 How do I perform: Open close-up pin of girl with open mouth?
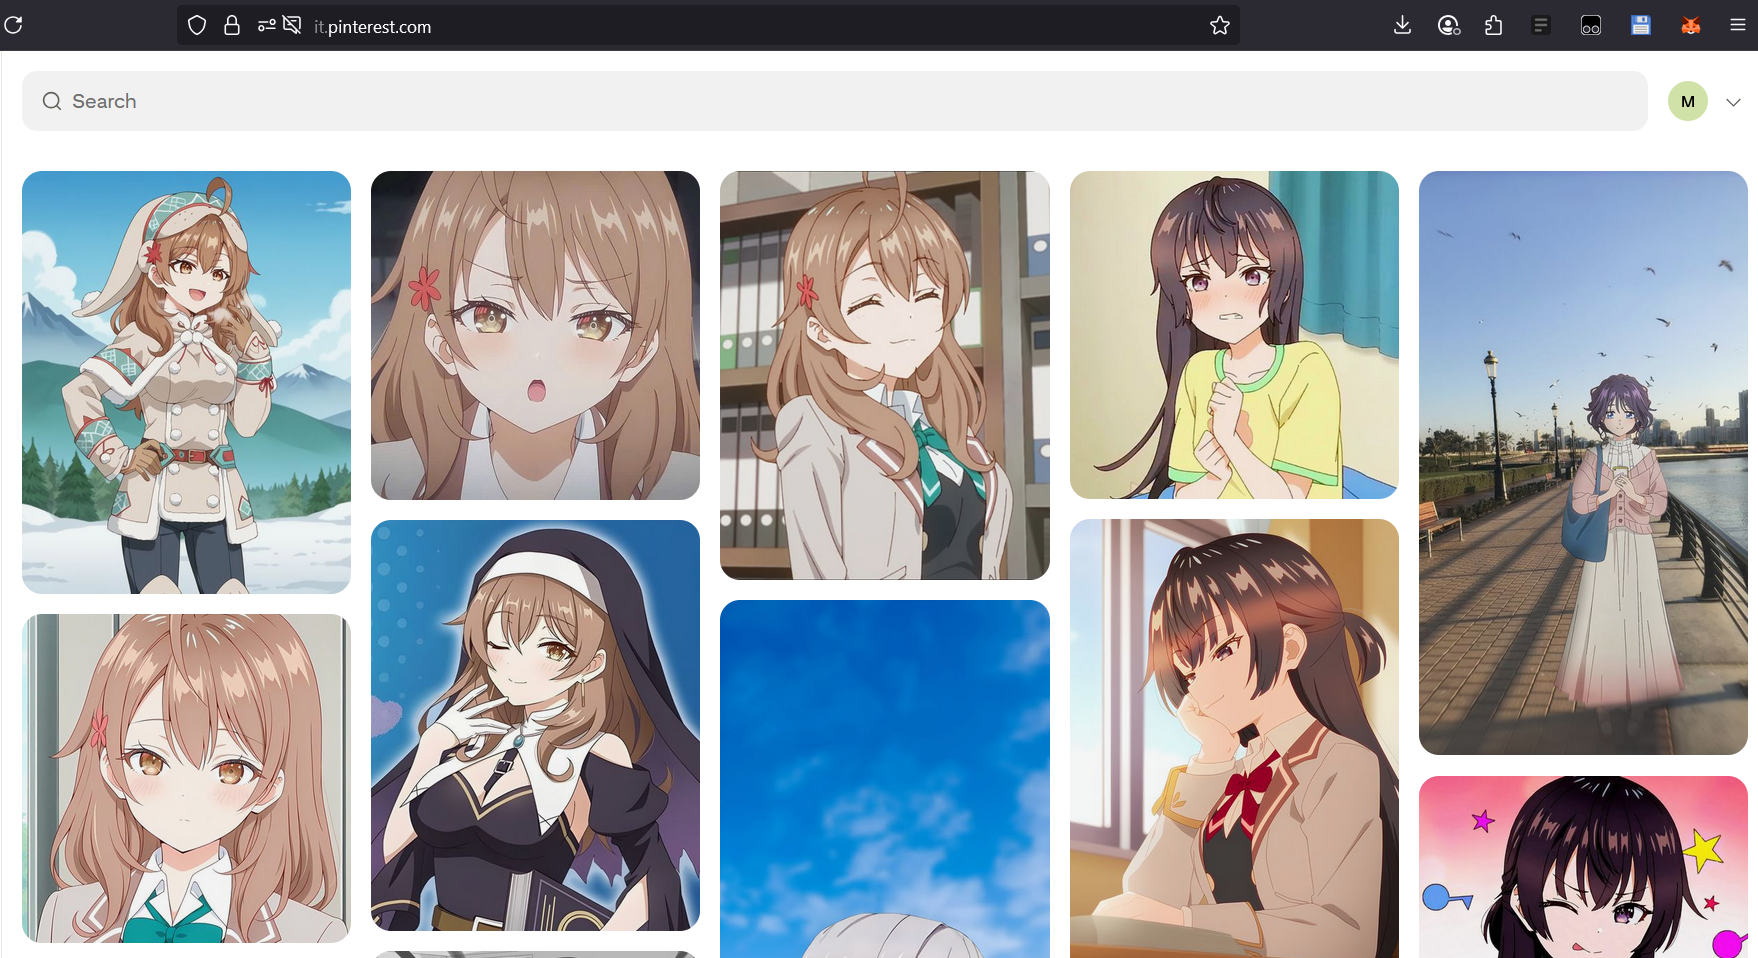coord(535,335)
